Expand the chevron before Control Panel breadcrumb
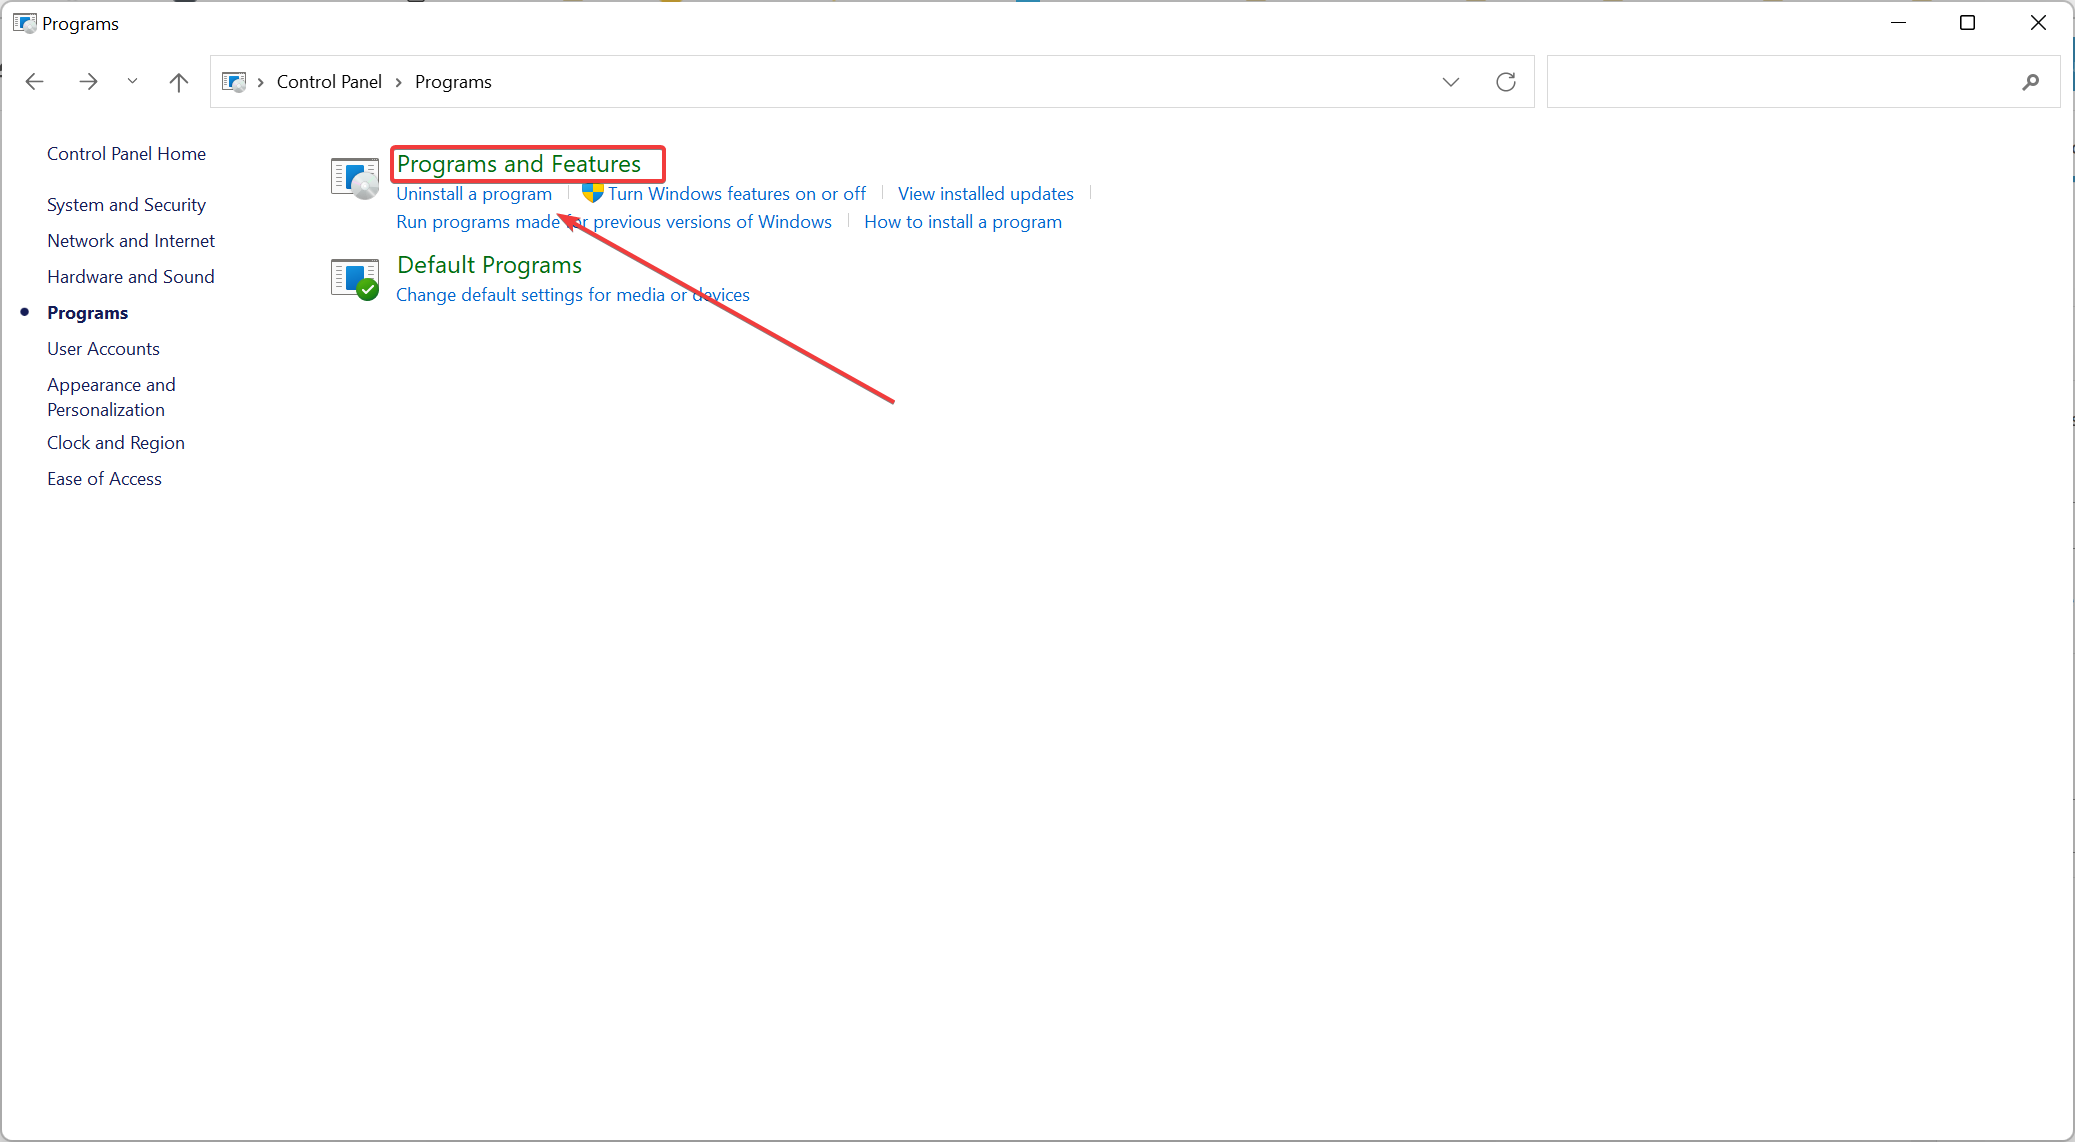The width and height of the screenshot is (2075, 1142). pos(260,82)
